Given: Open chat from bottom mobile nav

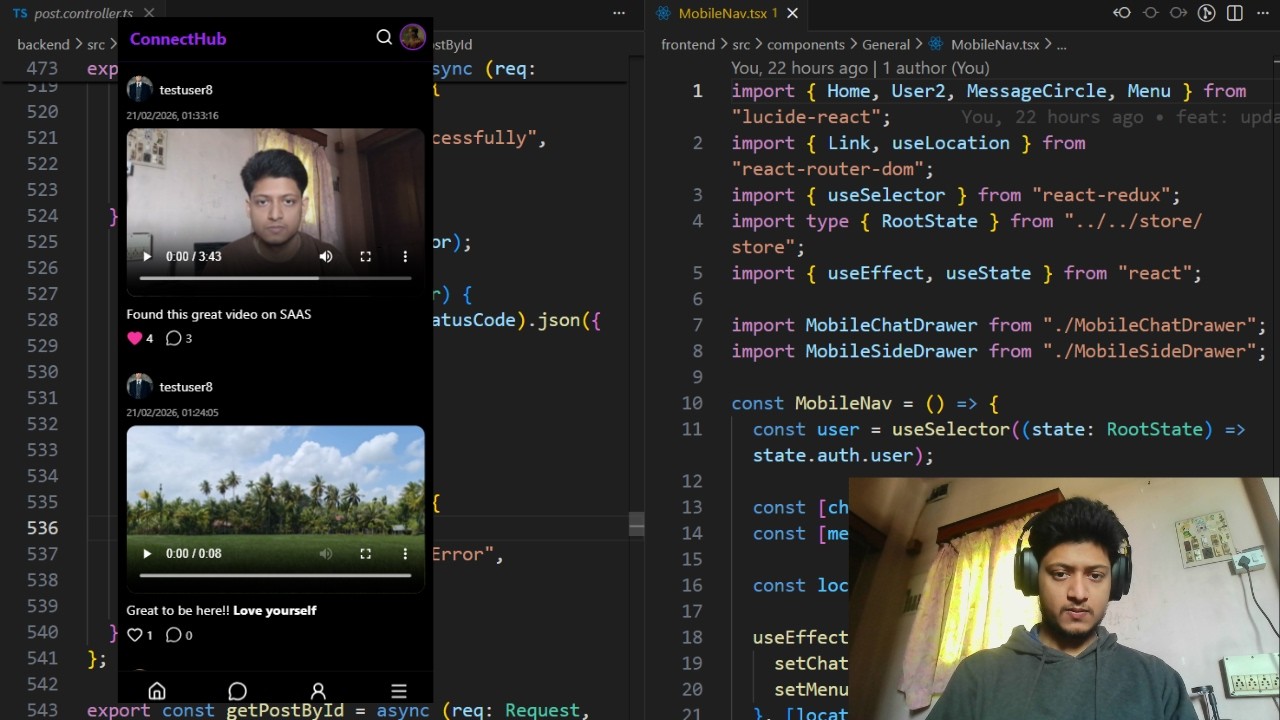Looking at the screenshot, I should pyautogui.click(x=237, y=691).
